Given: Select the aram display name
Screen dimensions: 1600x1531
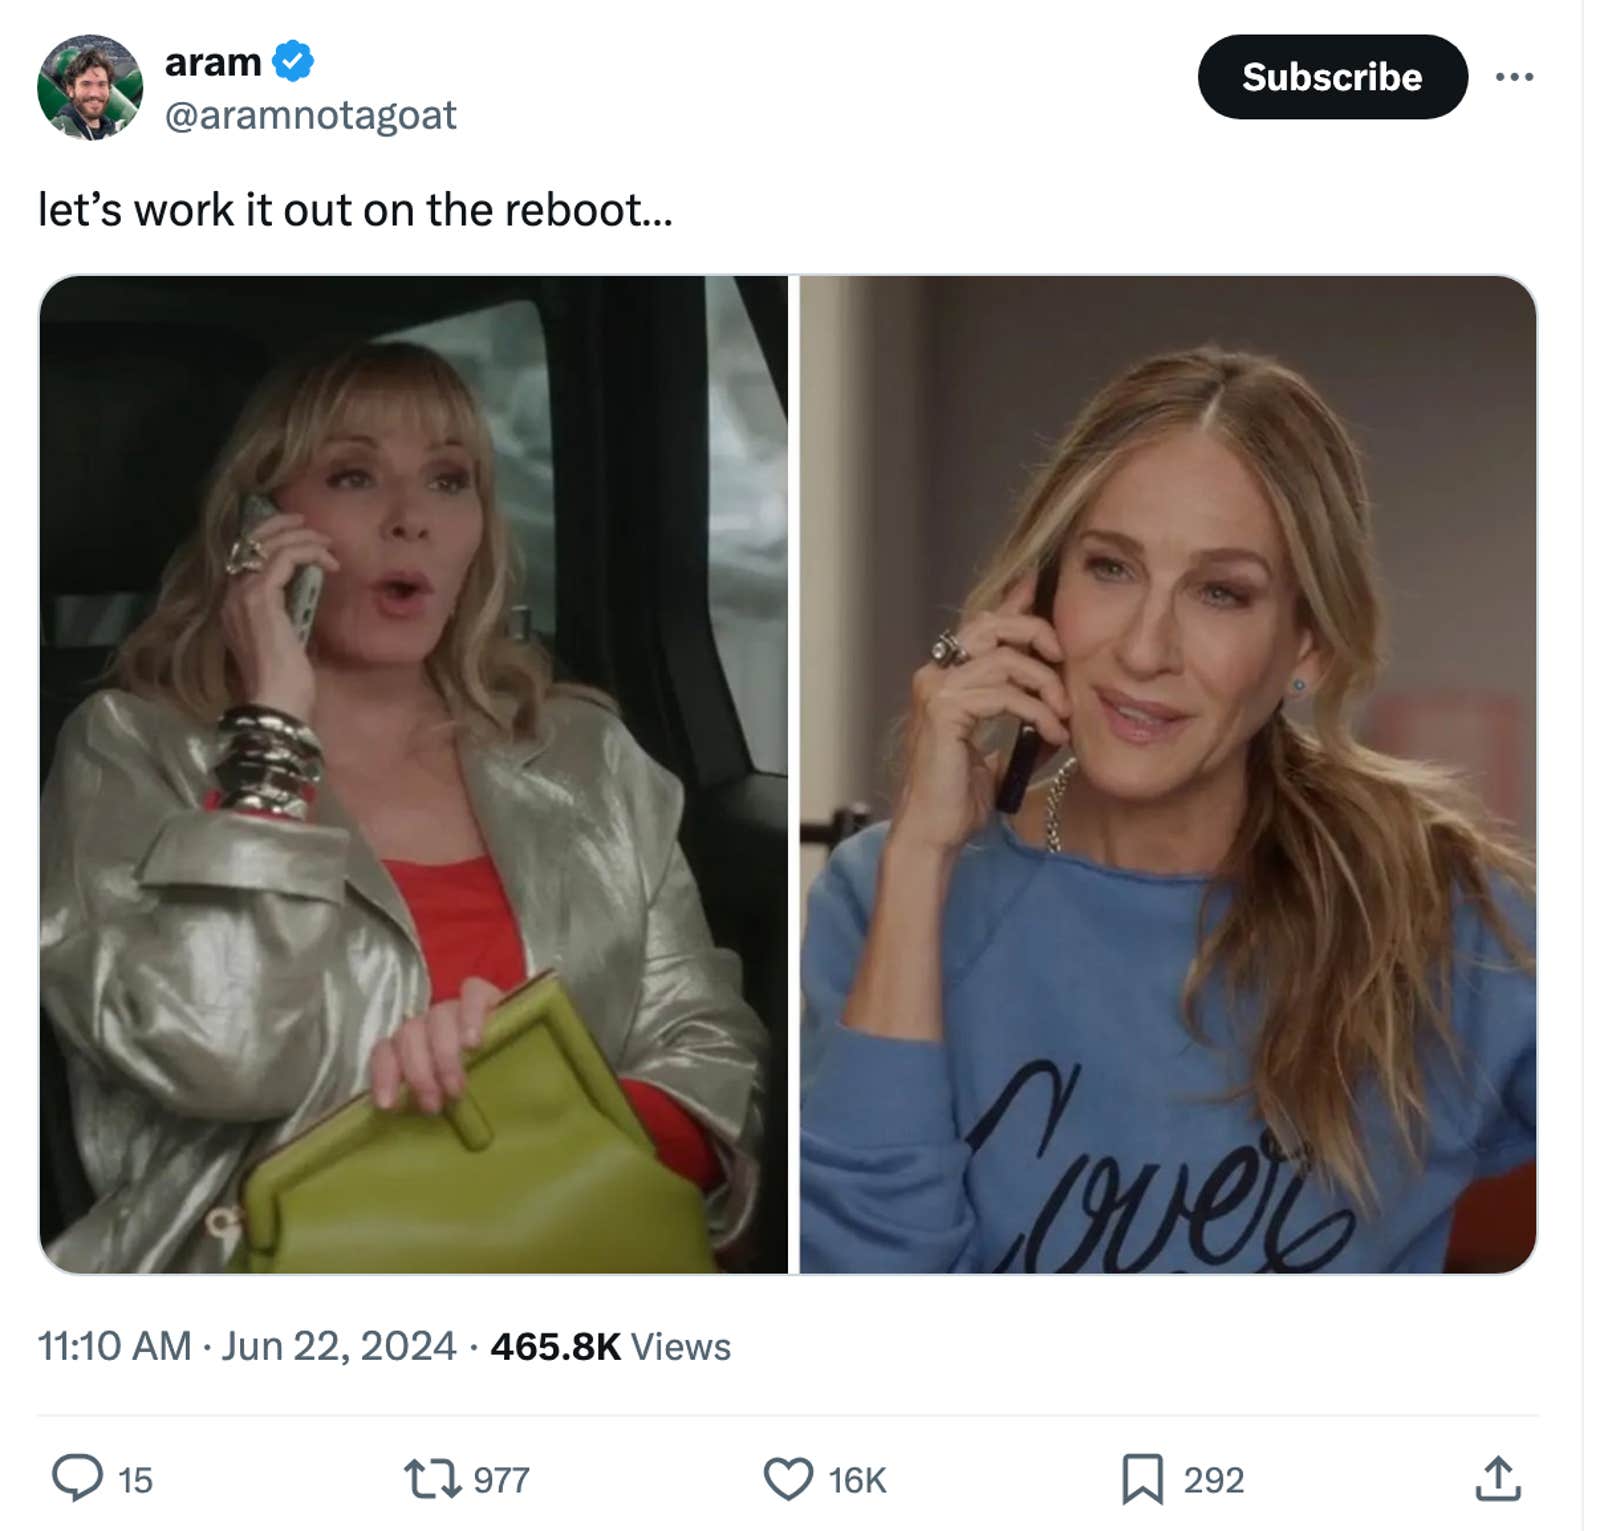Looking at the screenshot, I should [x=215, y=60].
